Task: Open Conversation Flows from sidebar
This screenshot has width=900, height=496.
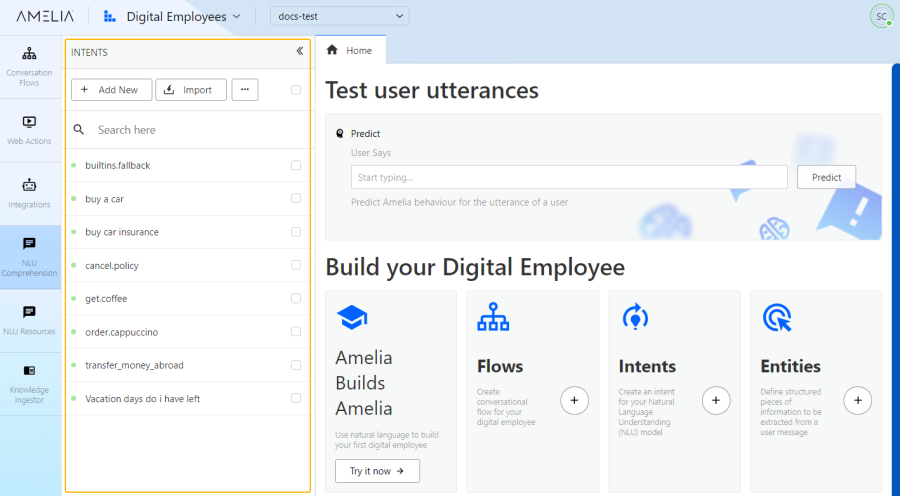Action: click(29, 67)
